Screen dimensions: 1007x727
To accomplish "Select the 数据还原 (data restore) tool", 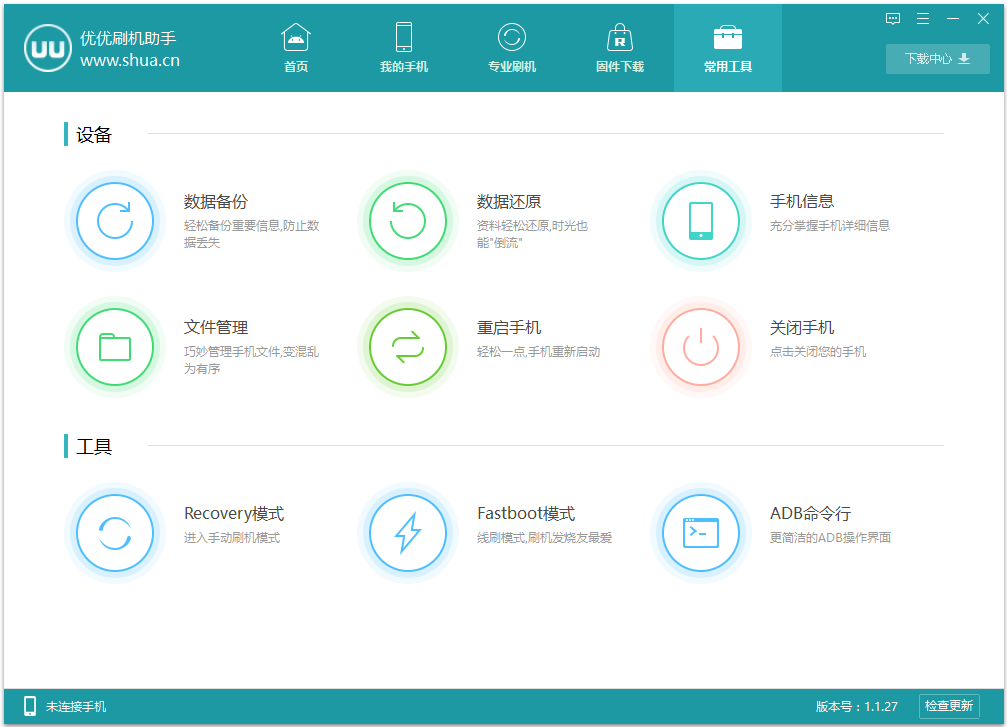I will (x=408, y=220).
